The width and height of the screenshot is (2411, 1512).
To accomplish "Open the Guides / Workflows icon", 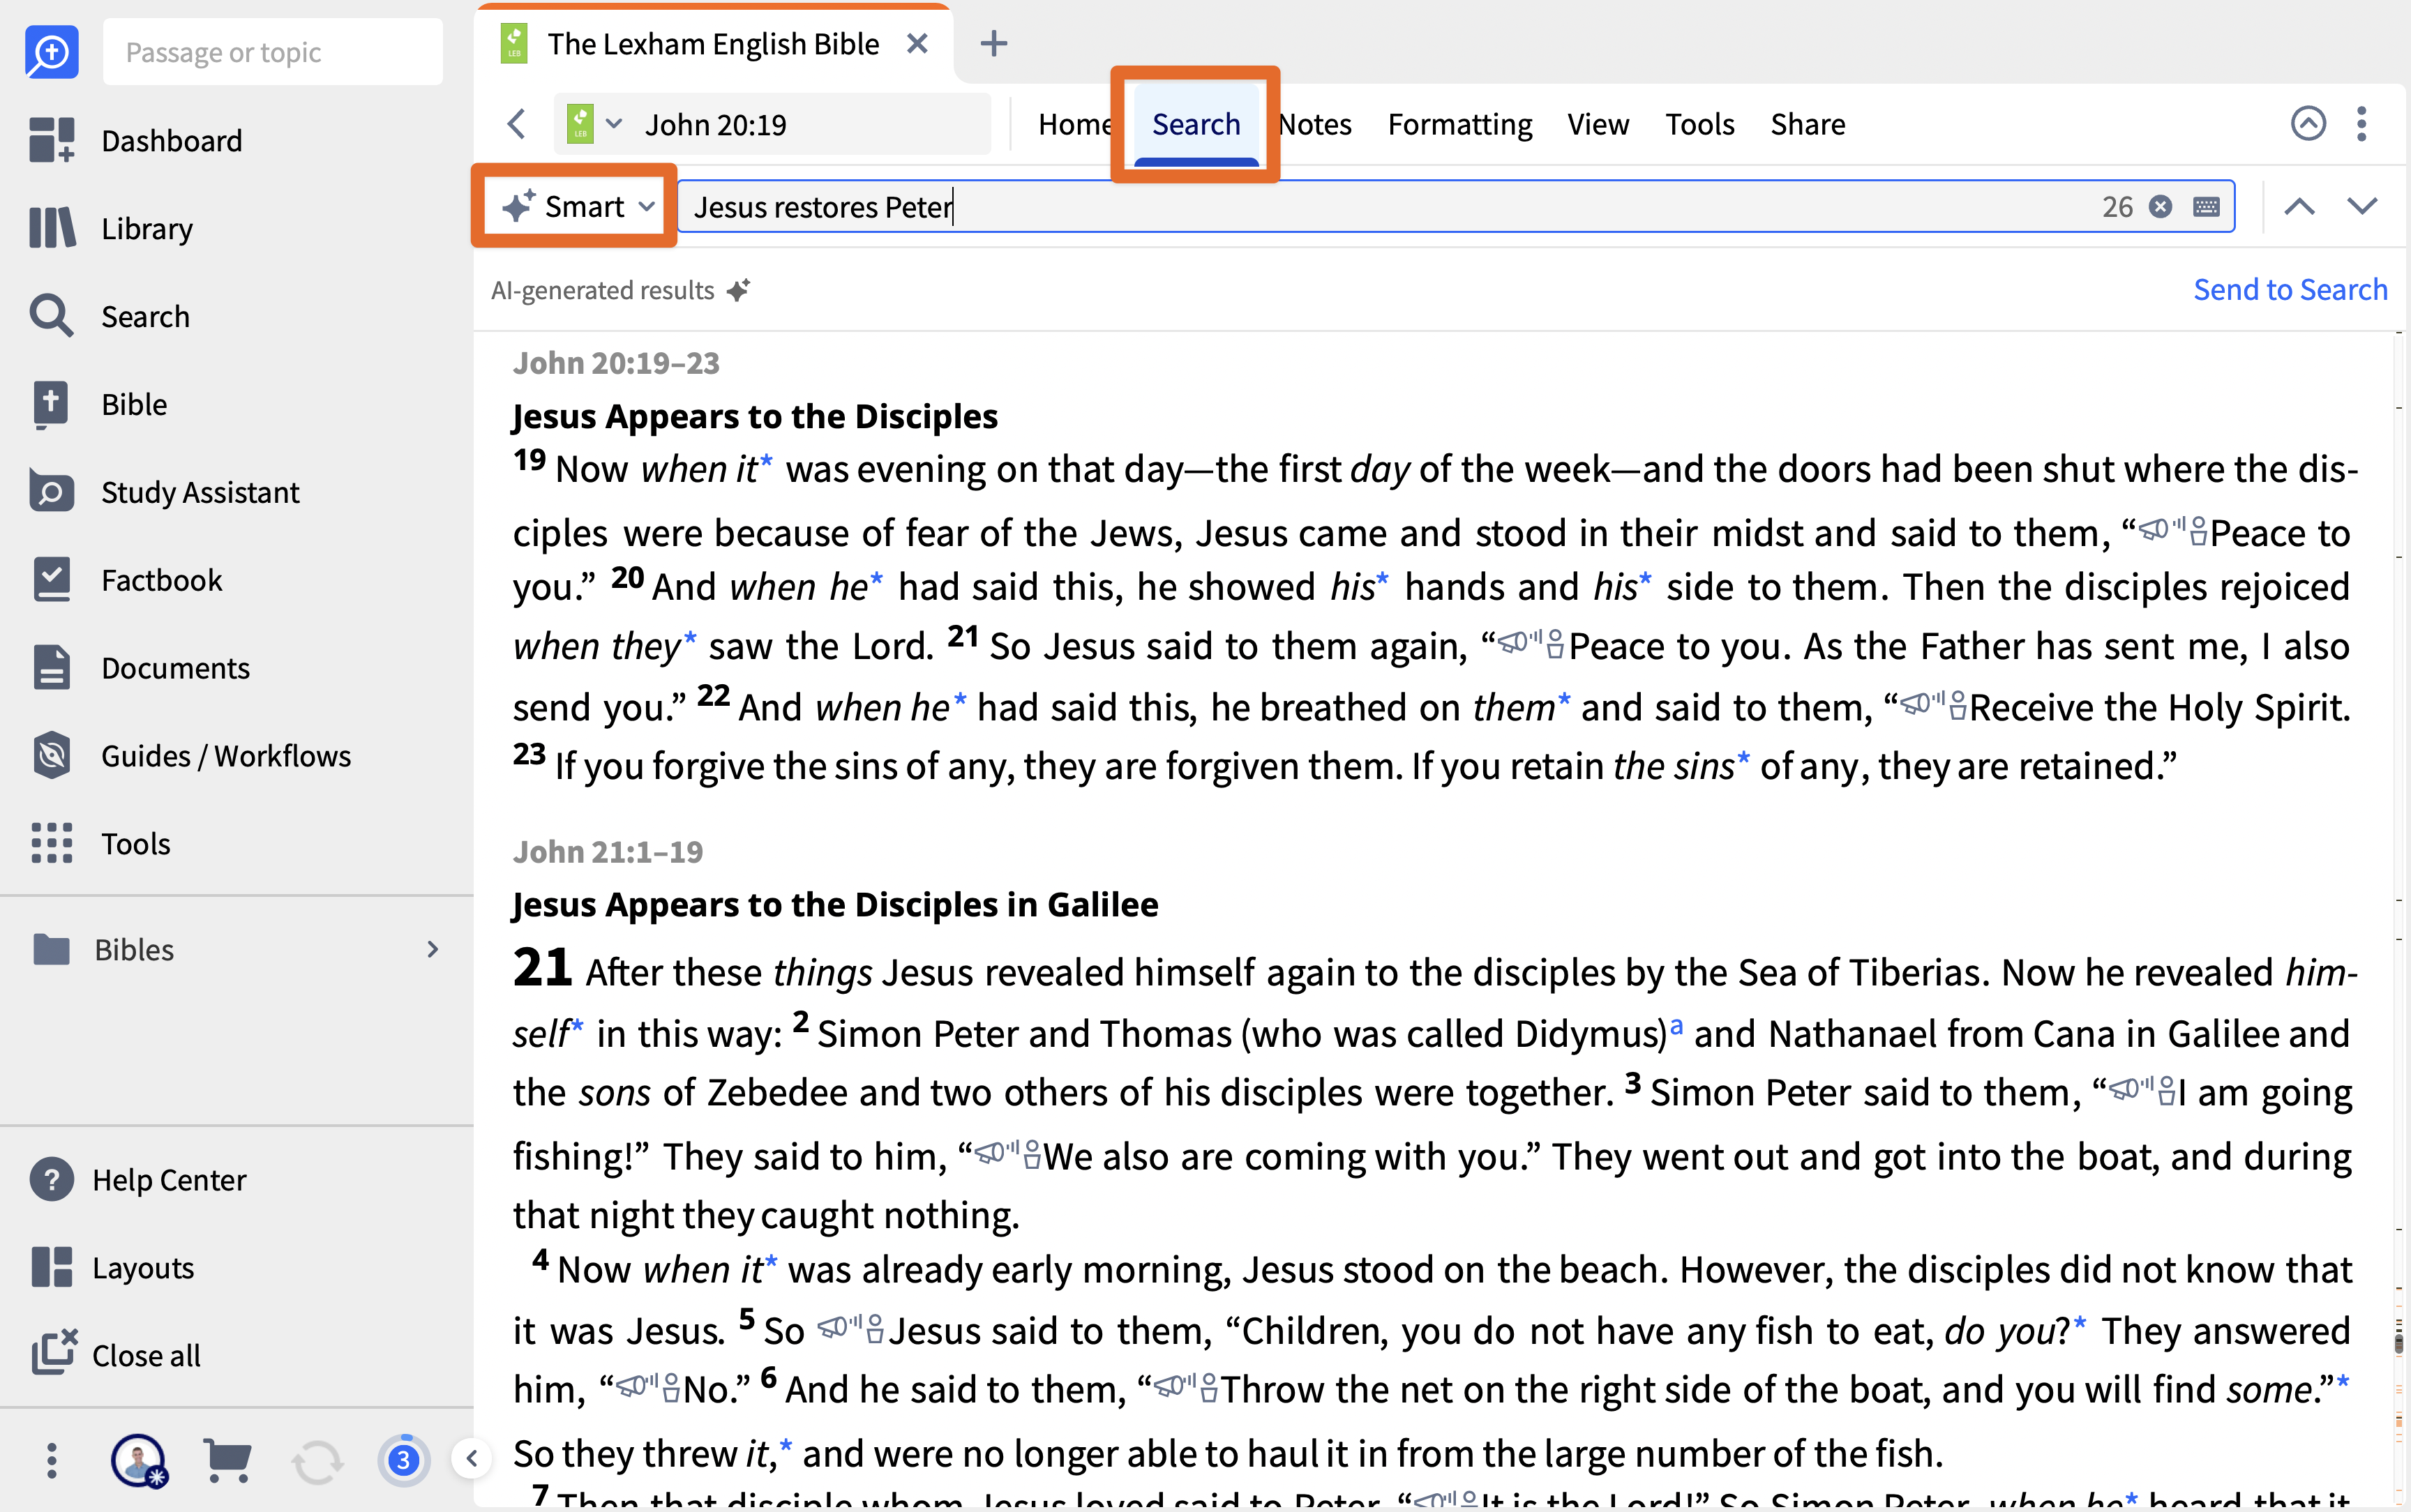I will [x=51, y=756].
